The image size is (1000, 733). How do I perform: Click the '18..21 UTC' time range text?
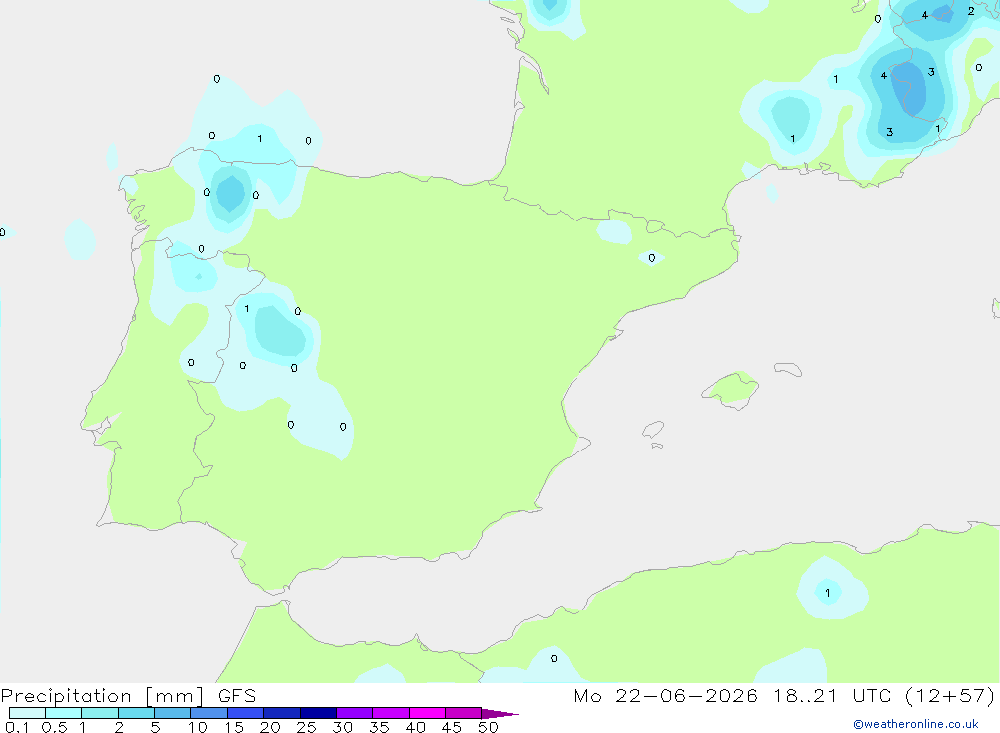pos(832,695)
